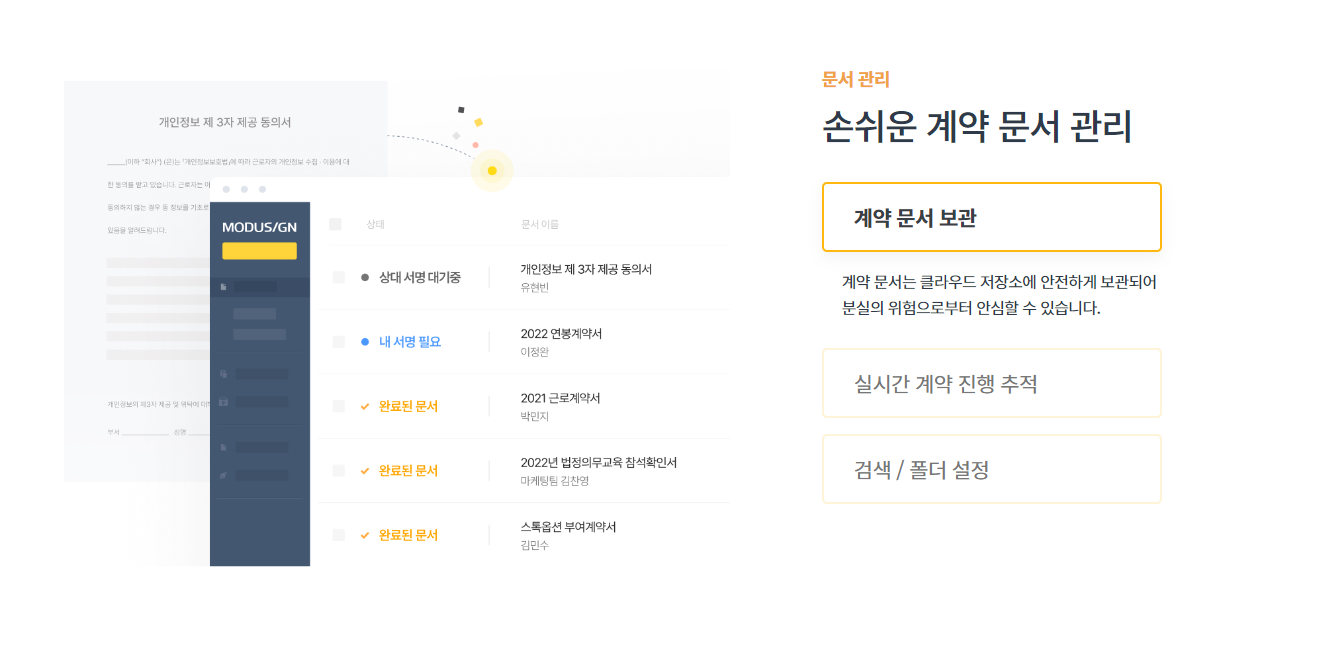Click the MODUS/GN logo in the sidebar
Viewport: 1342px width, 666px height.
click(x=259, y=227)
